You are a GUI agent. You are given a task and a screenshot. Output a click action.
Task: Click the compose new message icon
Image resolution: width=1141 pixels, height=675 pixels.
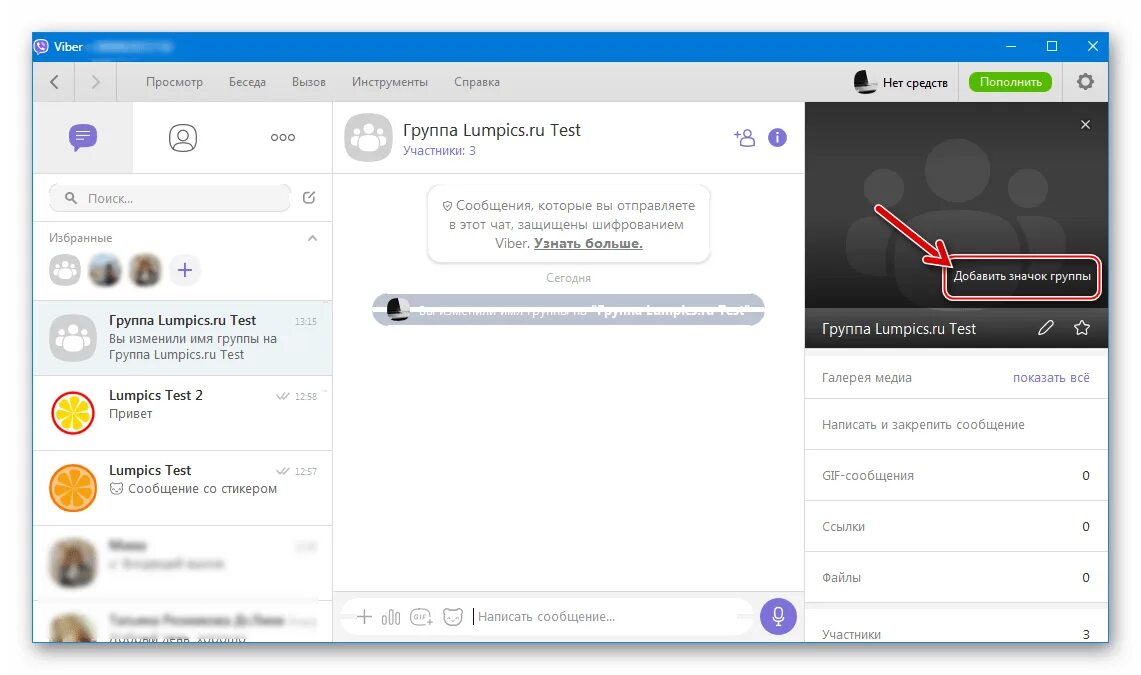(309, 198)
